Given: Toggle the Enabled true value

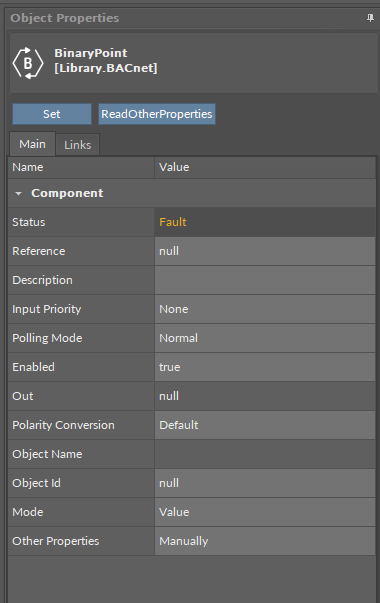Looking at the screenshot, I should pos(265,367).
